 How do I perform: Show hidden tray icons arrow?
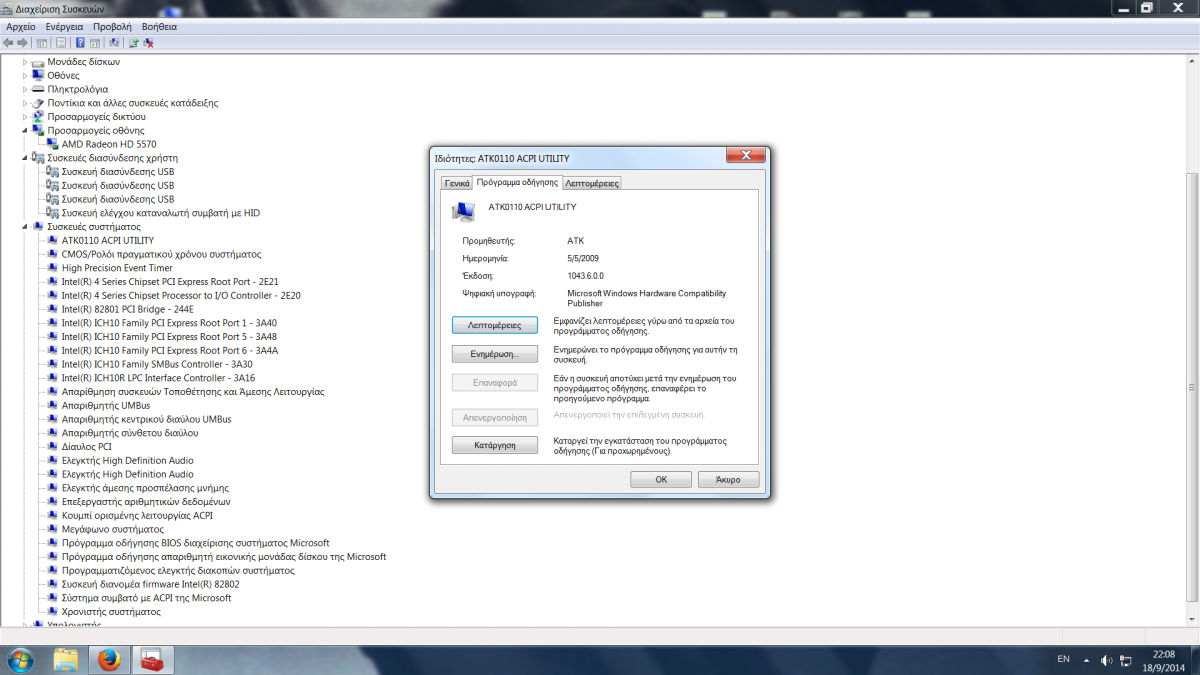point(1088,661)
